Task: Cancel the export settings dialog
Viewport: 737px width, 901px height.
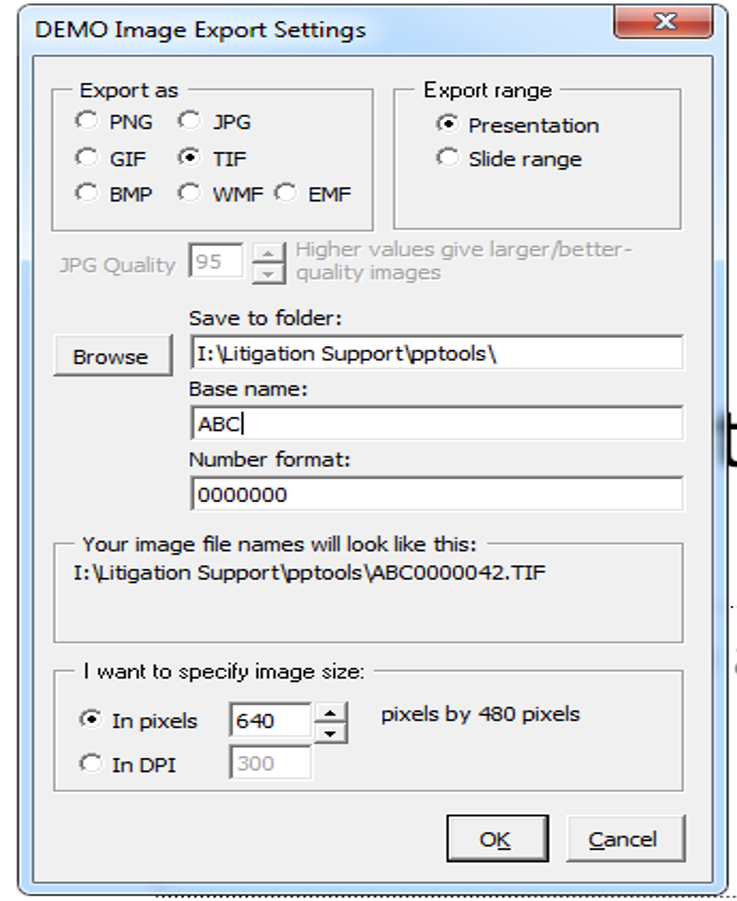Action: pyautogui.click(x=626, y=838)
